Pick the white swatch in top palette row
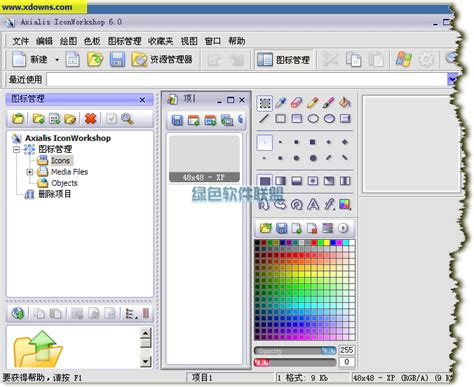The height and width of the screenshot is (387, 474). tap(352, 243)
